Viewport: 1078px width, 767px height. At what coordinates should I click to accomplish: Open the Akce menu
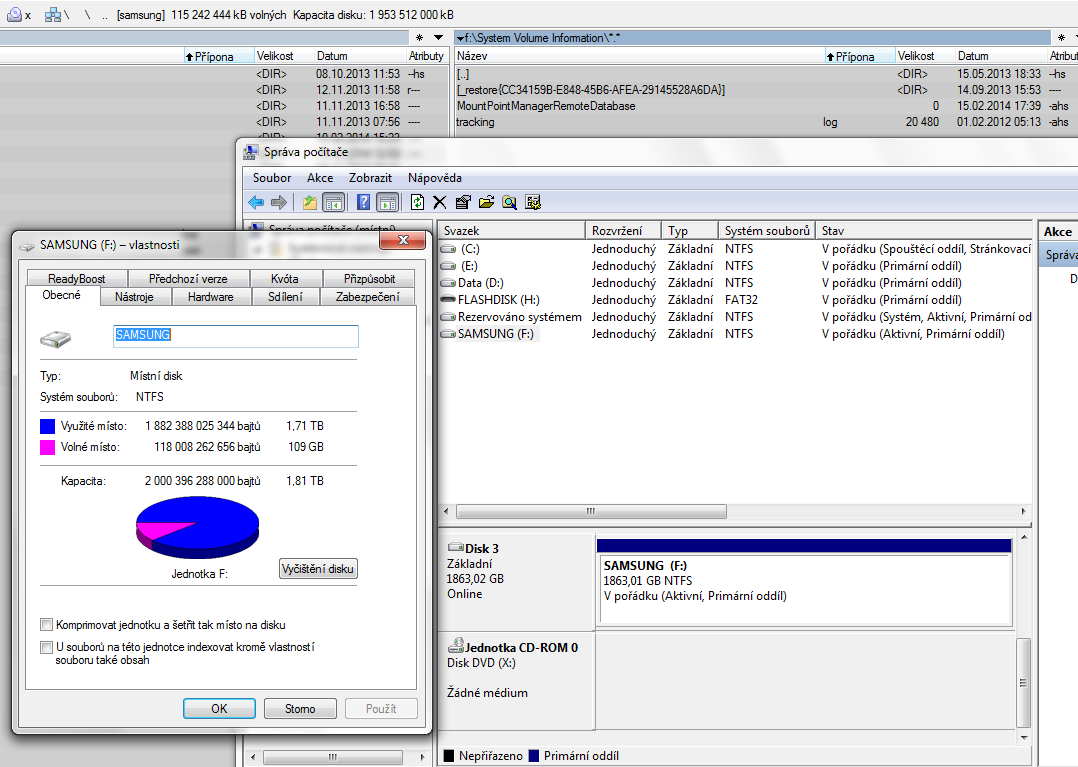click(320, 178)
